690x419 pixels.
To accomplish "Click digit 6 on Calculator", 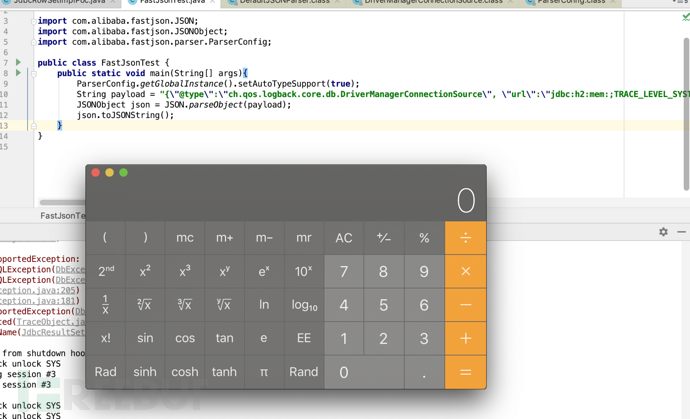I will 424,305.
